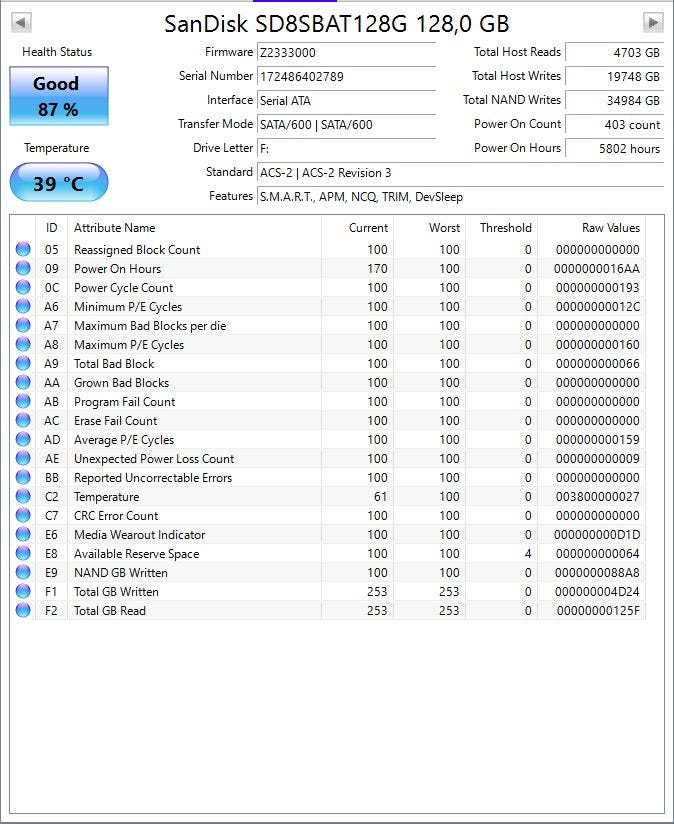The height and width of the screenshot is (824, 674).
Task: Click the status orb for Program Fail Count
Action: tap(23, 401)
